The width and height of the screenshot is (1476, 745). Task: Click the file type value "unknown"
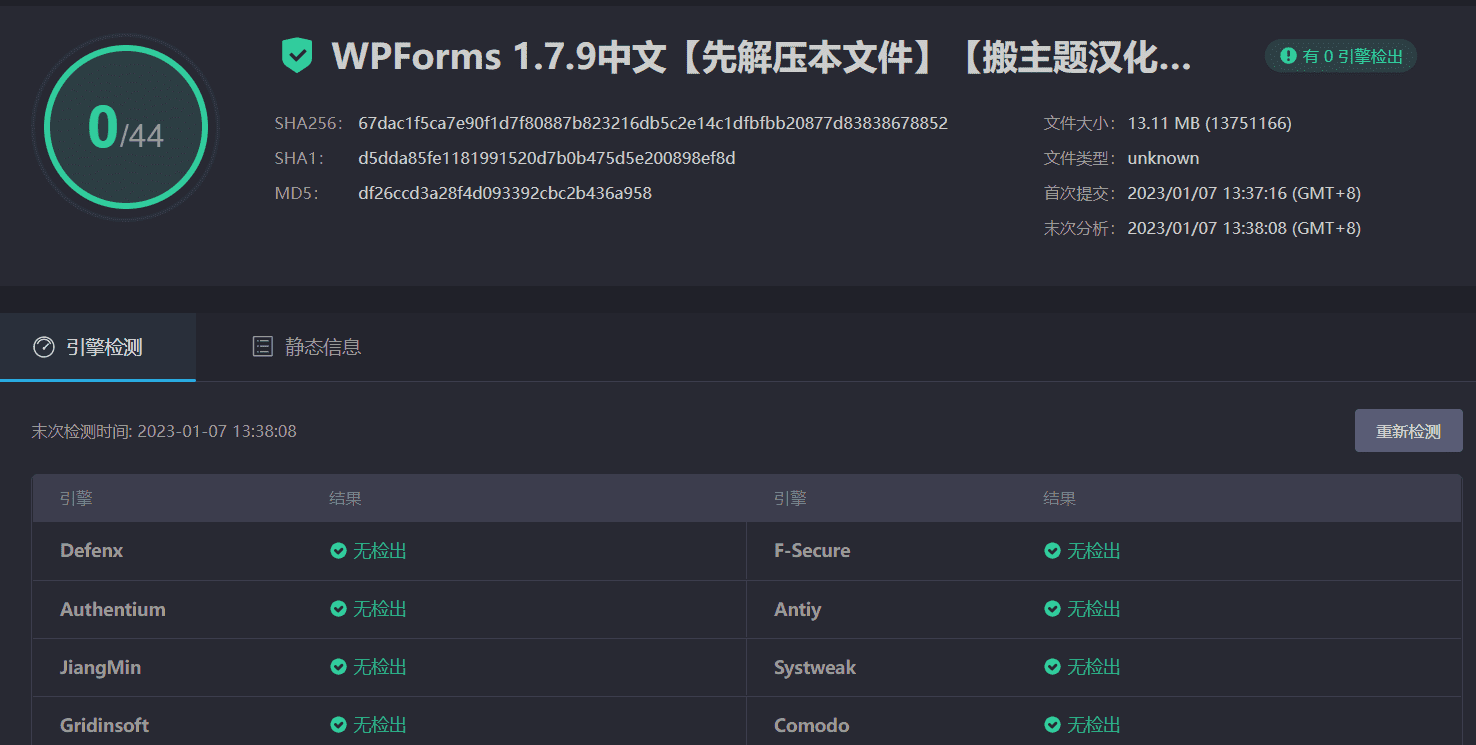click(1163, 158)
